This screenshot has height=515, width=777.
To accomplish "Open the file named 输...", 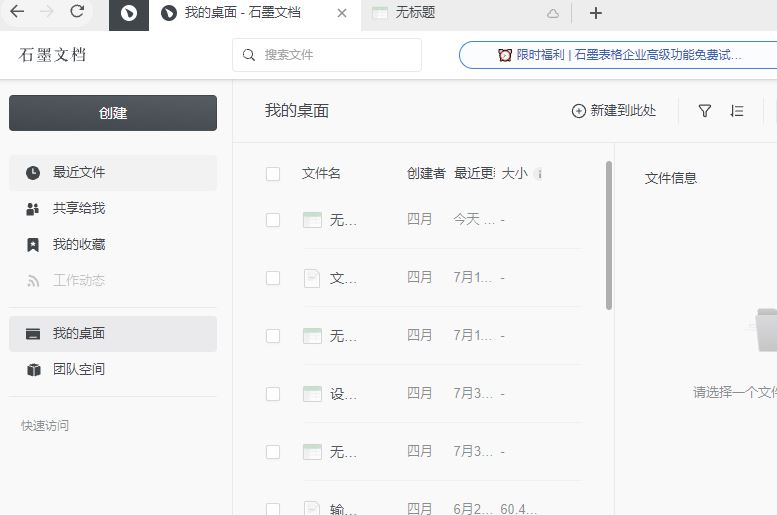I will (343, 509).
